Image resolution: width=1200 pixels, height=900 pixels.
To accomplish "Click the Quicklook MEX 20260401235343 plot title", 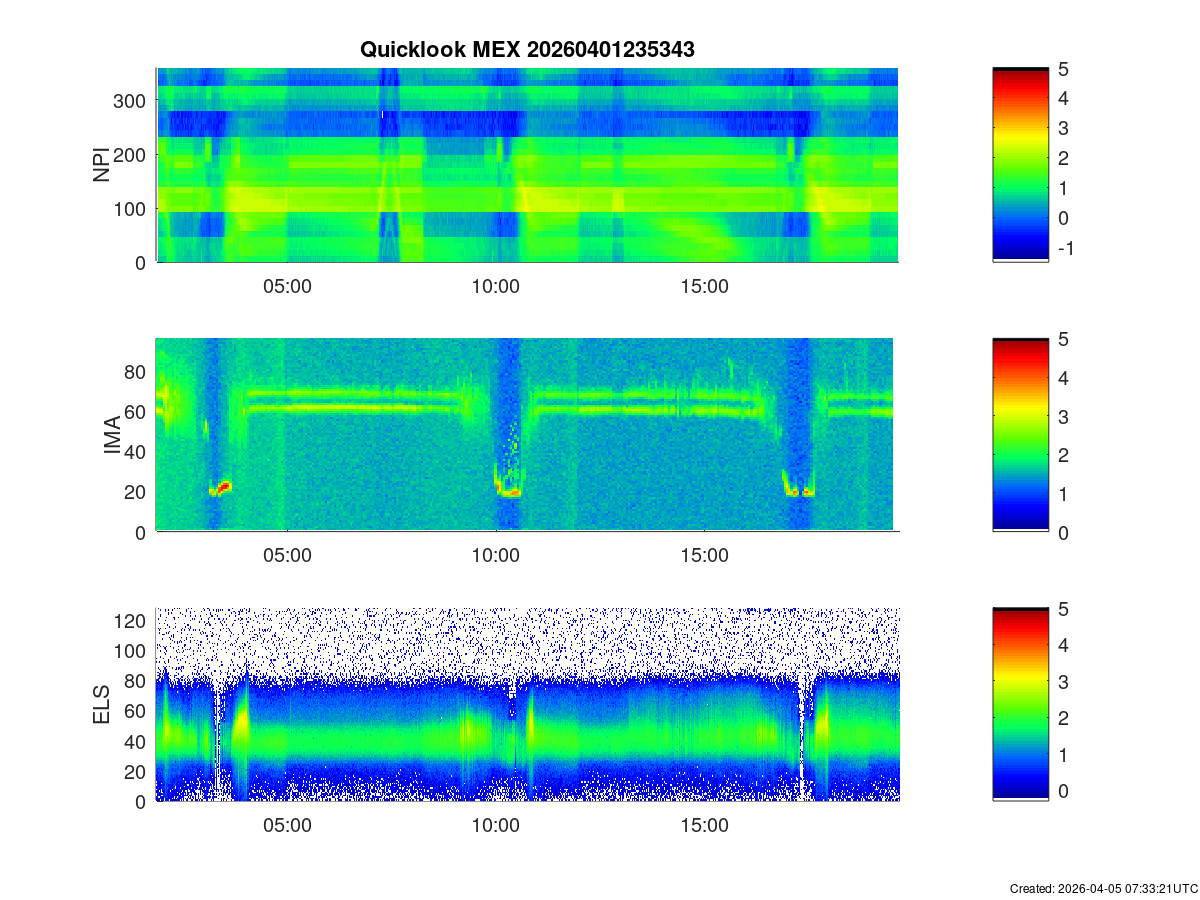I will coord(527,49).
